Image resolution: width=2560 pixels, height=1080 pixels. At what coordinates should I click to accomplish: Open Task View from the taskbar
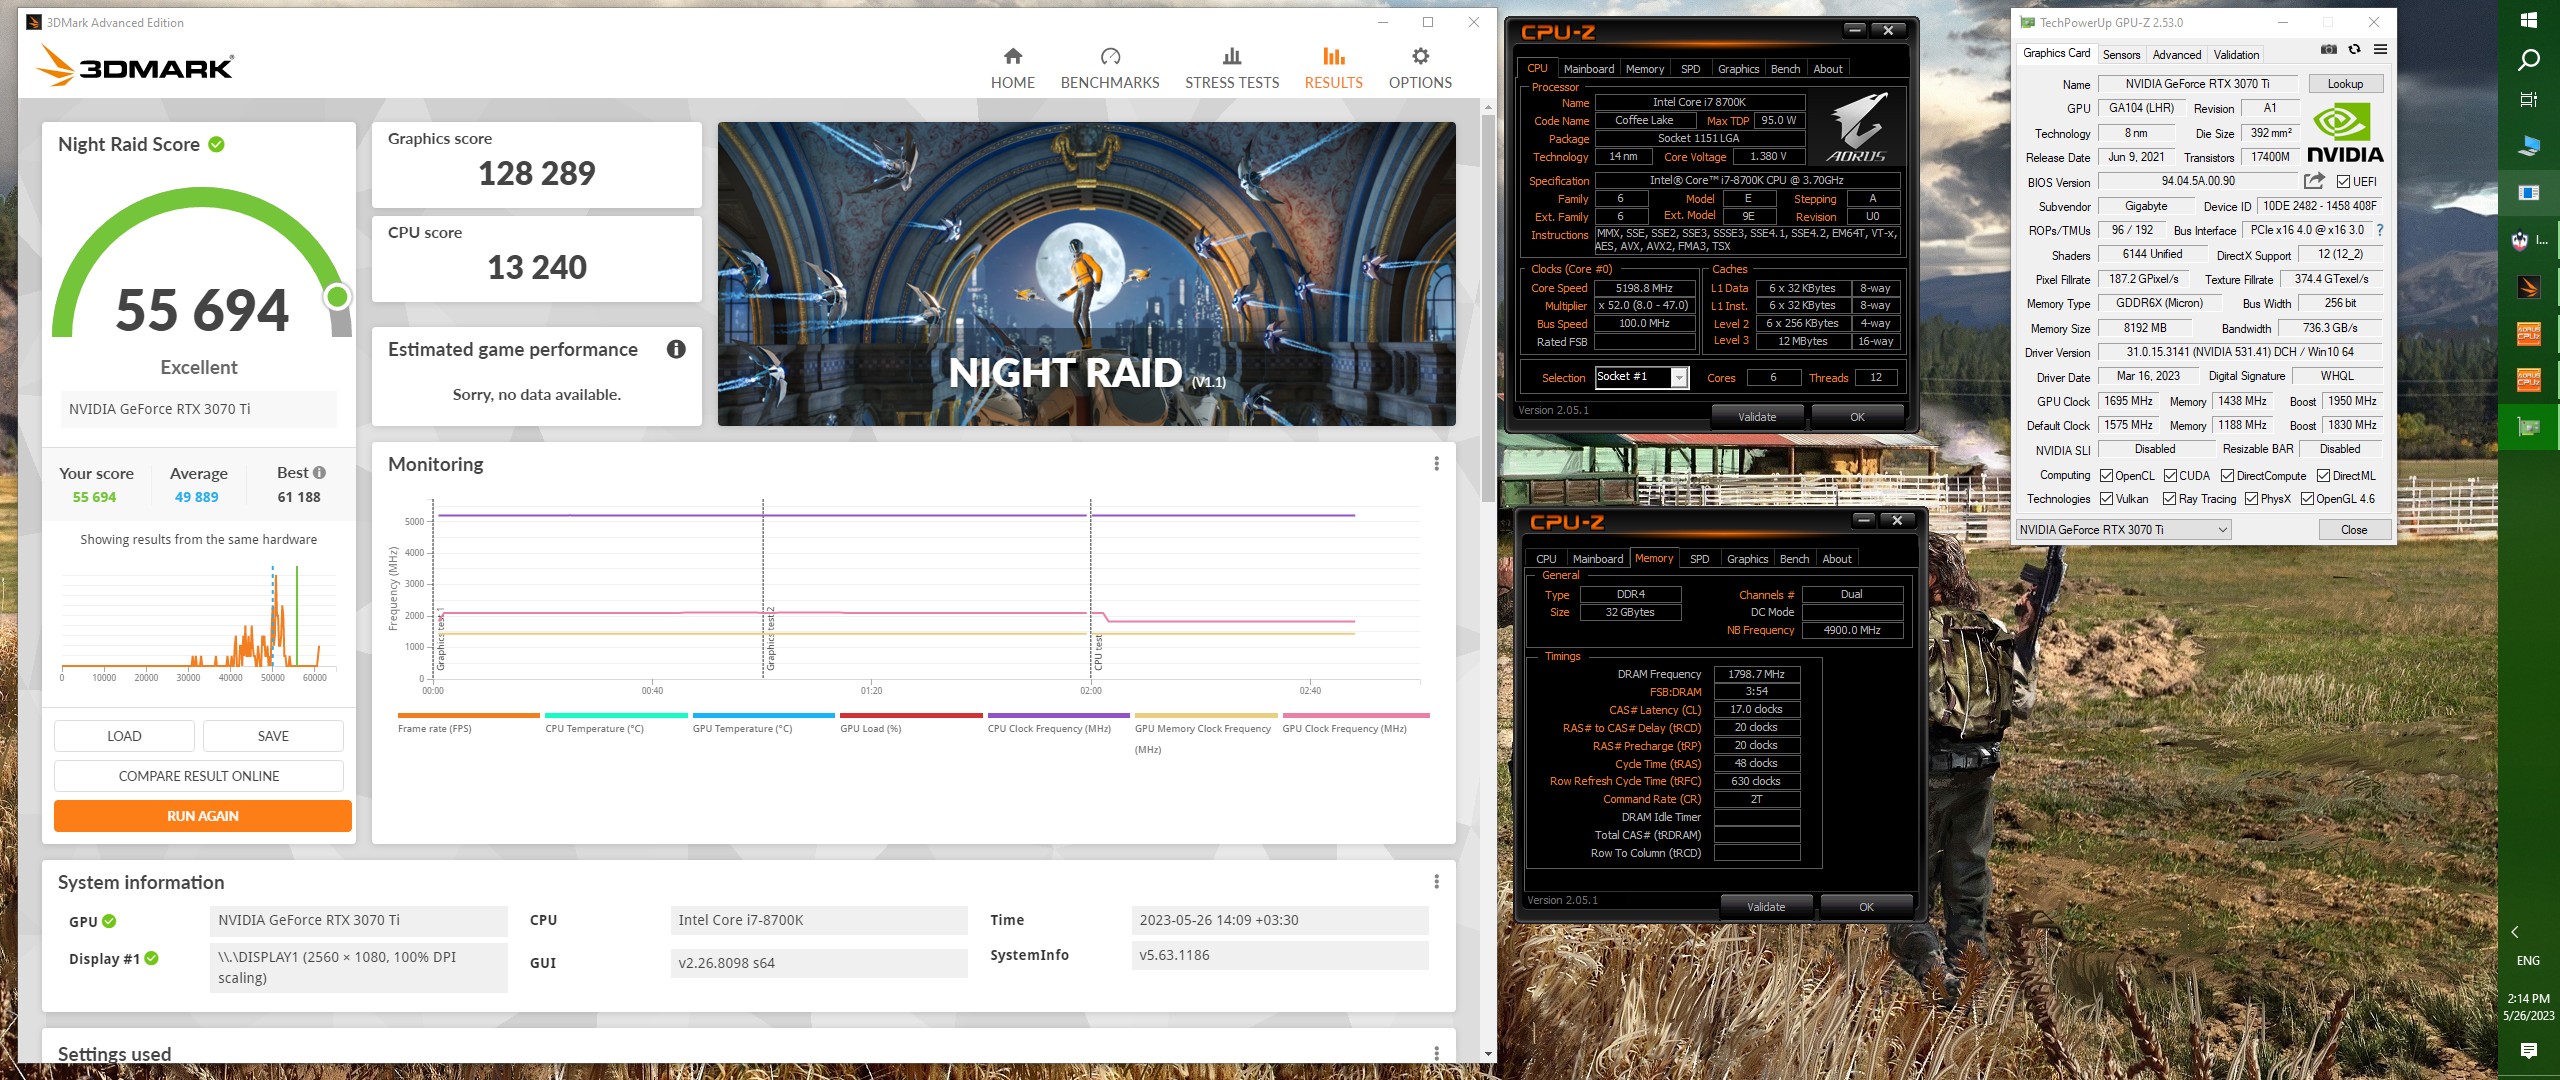click(x=2528, y=99)
